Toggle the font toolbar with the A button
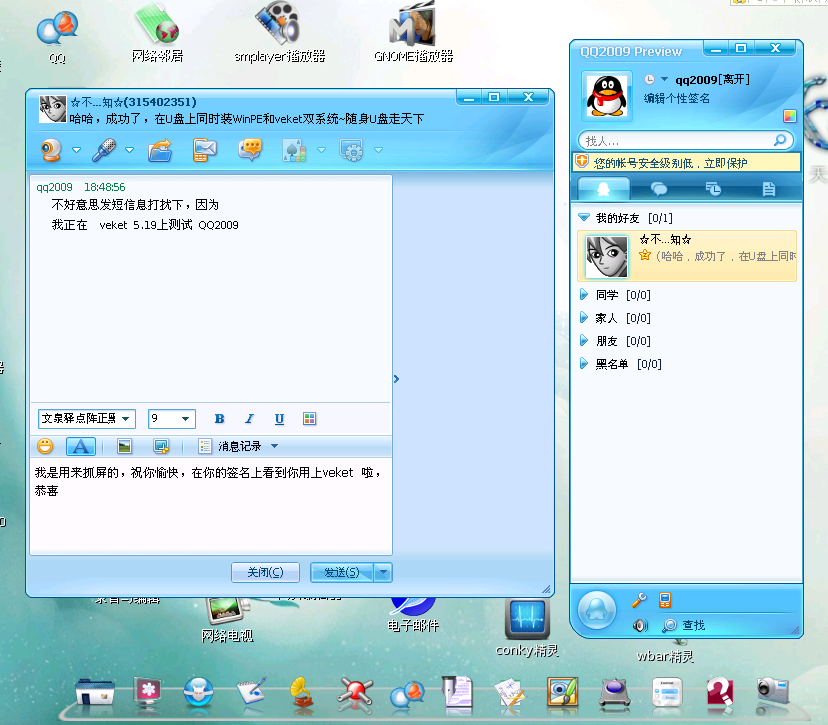The height and width of the screenshot is (725, 828). 81,446
